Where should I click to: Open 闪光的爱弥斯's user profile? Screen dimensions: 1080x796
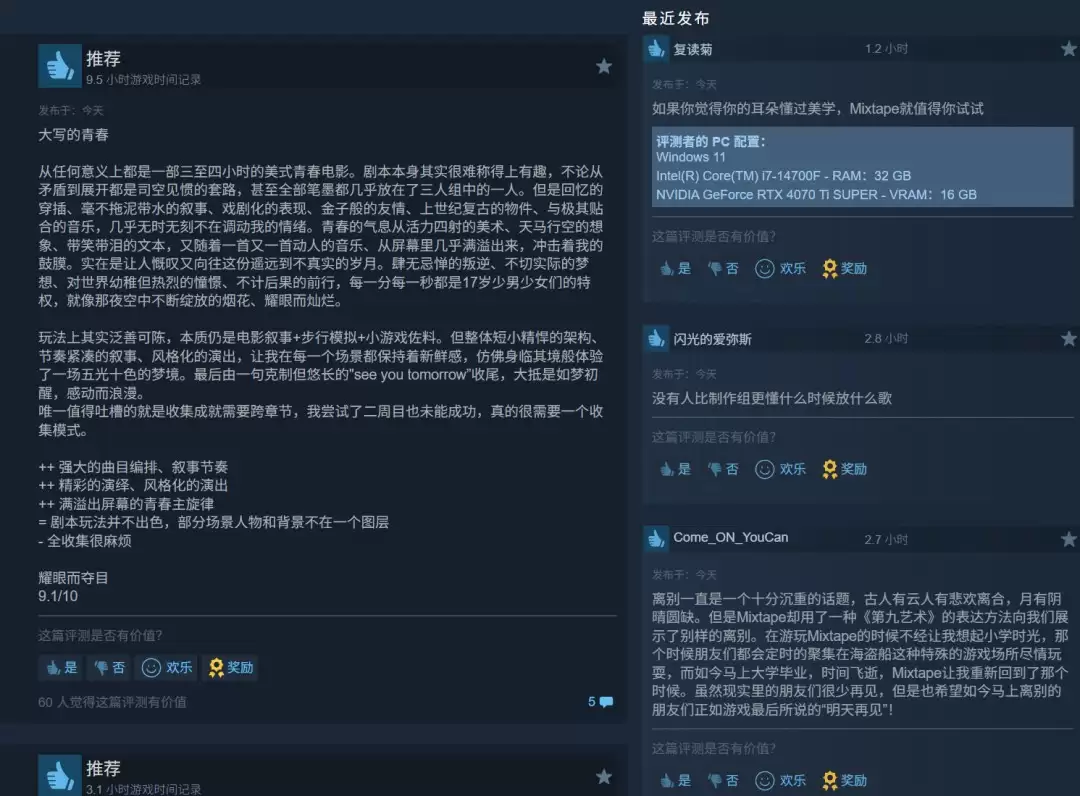click(712, 339)
